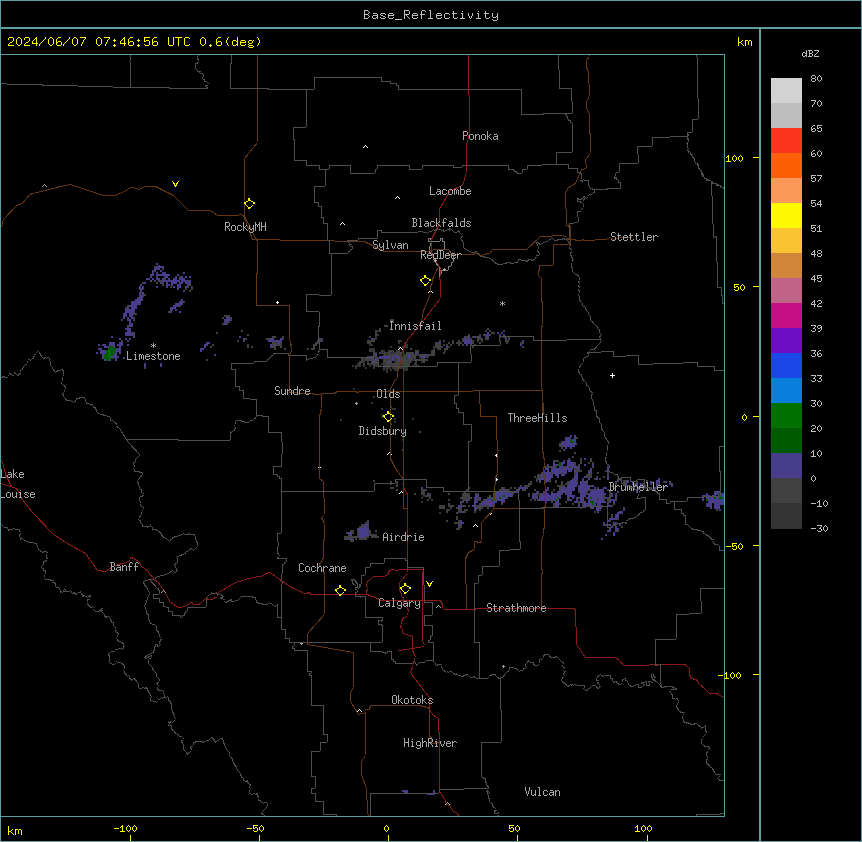Click the purple 0 dBZ color swatch
The height and width of the screenshot is (842, 862).
(x=786, y=466)
